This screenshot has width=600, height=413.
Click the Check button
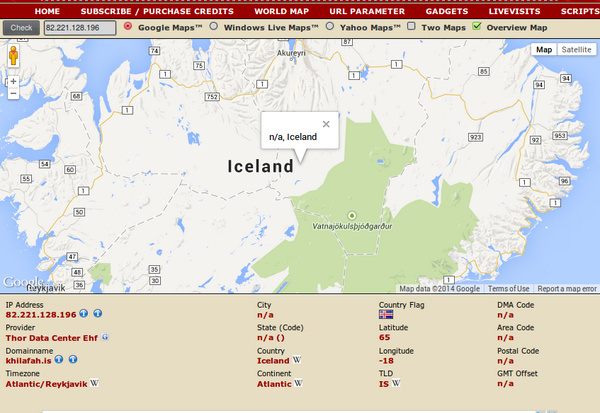point(21,28)
